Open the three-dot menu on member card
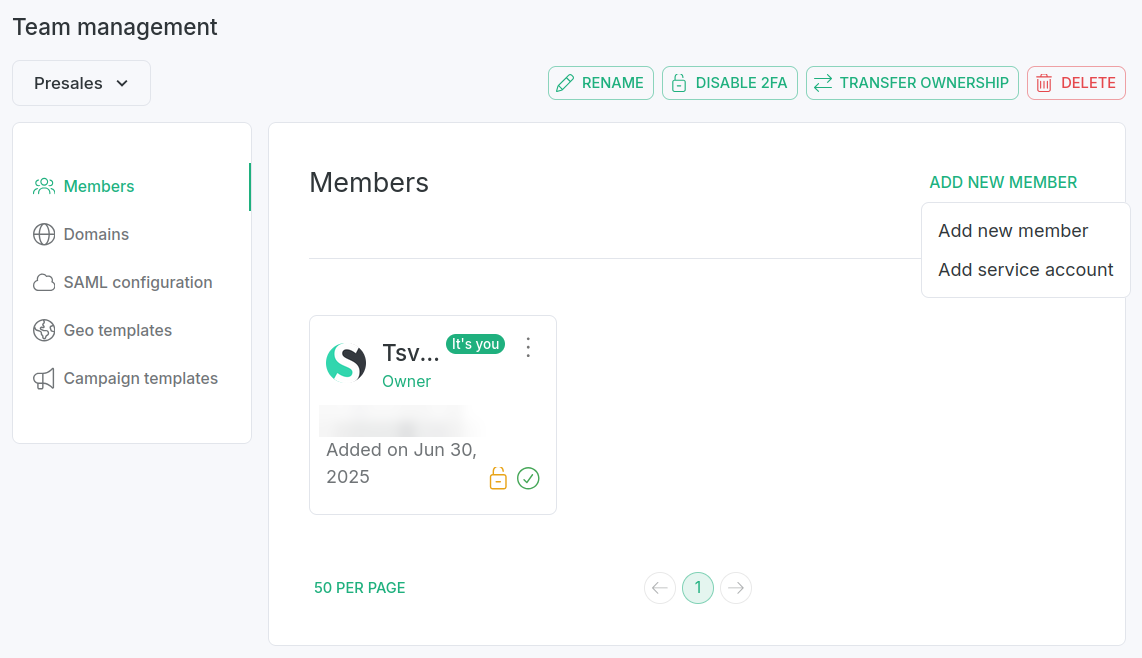1142x658 pixels. click(529, 347)
